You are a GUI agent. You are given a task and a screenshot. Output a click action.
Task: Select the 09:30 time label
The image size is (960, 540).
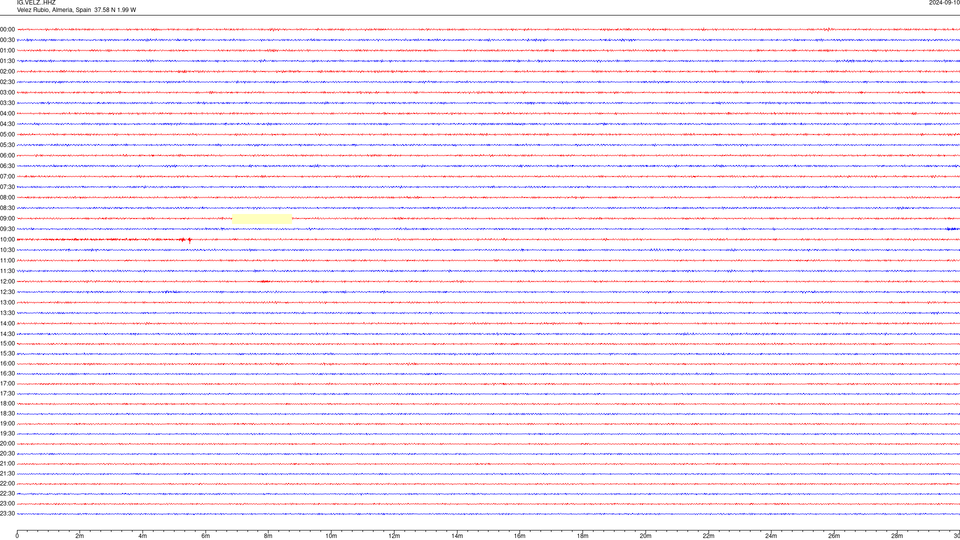7,230
